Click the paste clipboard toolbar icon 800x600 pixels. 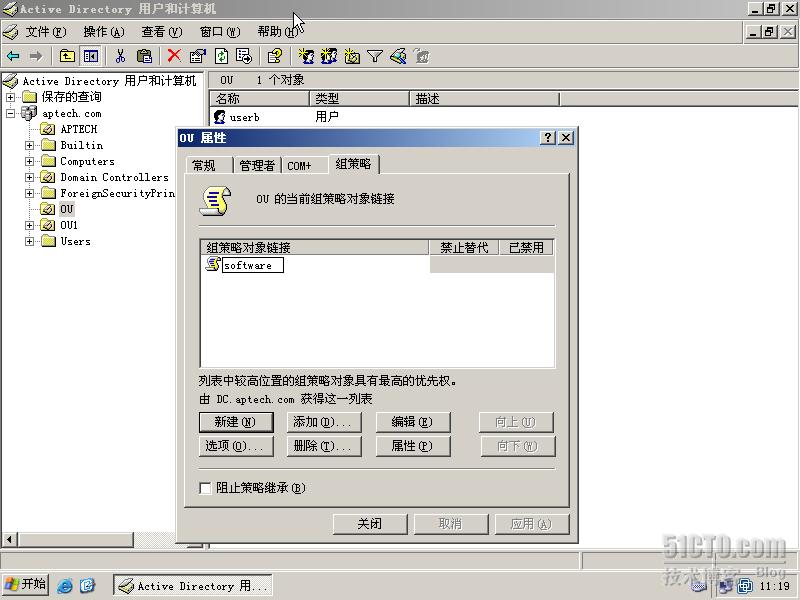(x=144, y=56)
